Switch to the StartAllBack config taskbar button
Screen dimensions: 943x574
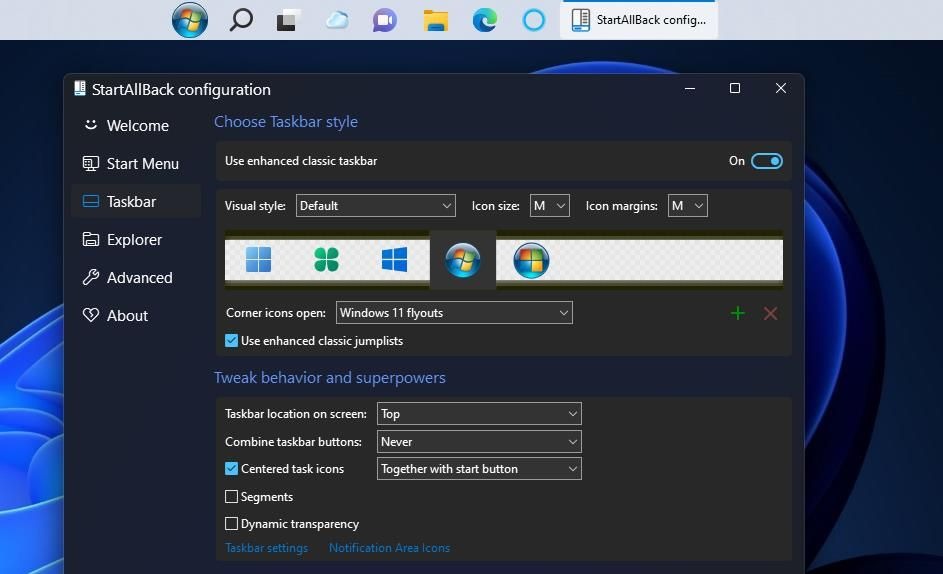click(x=639, y=20)
